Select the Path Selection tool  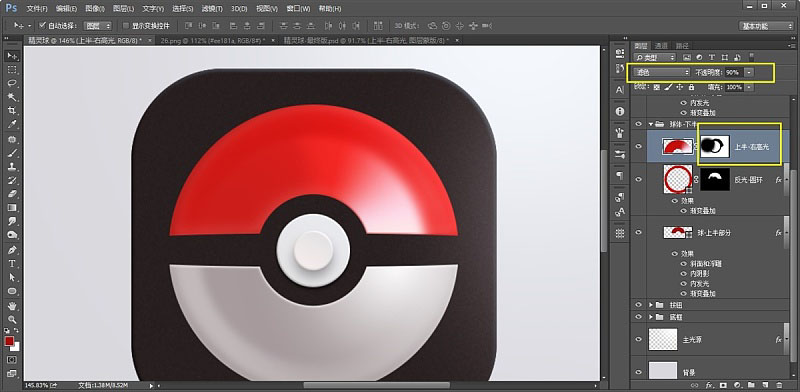[x=12, y=278]
